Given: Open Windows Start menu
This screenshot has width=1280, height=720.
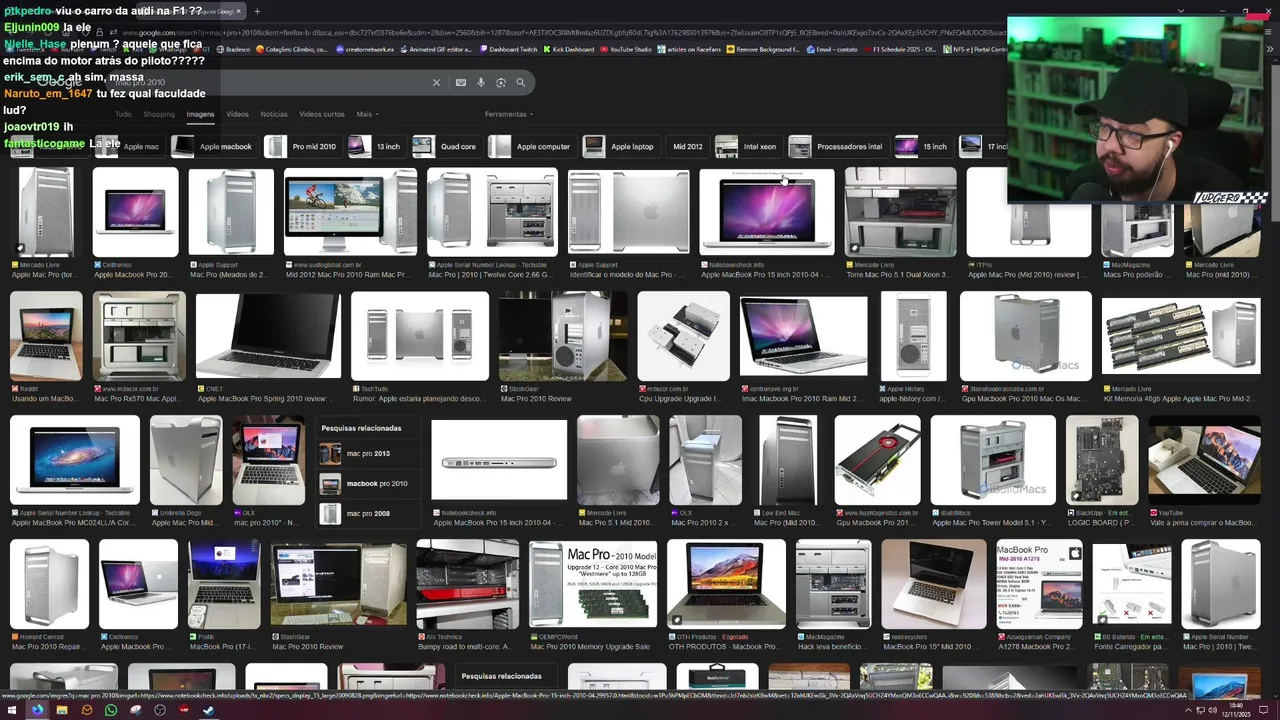Looking at the screenshot, I should [13, 710].
